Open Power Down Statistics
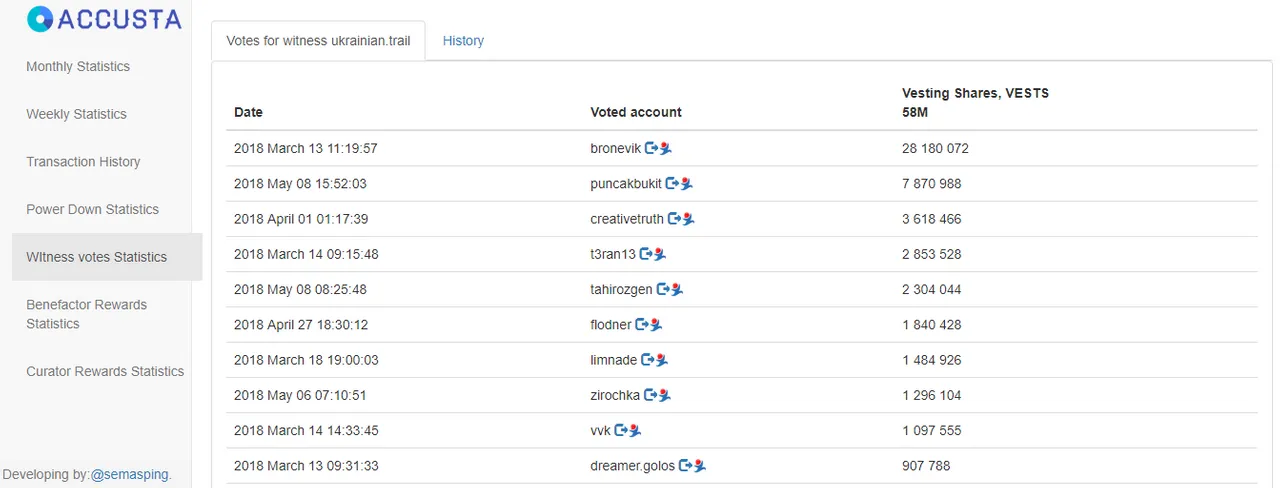The height and width of the screenshot is (488, 1280). click(x=92, y=209)
